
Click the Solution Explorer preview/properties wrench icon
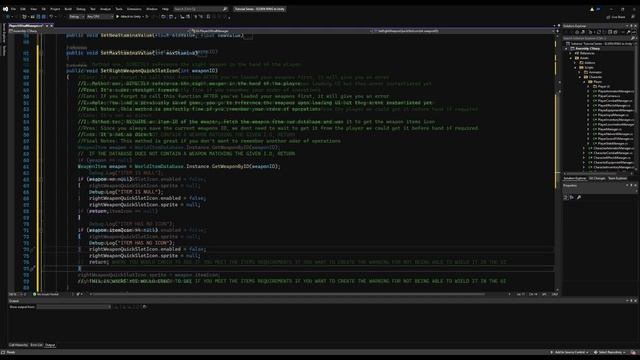click(x=629, y=32)
